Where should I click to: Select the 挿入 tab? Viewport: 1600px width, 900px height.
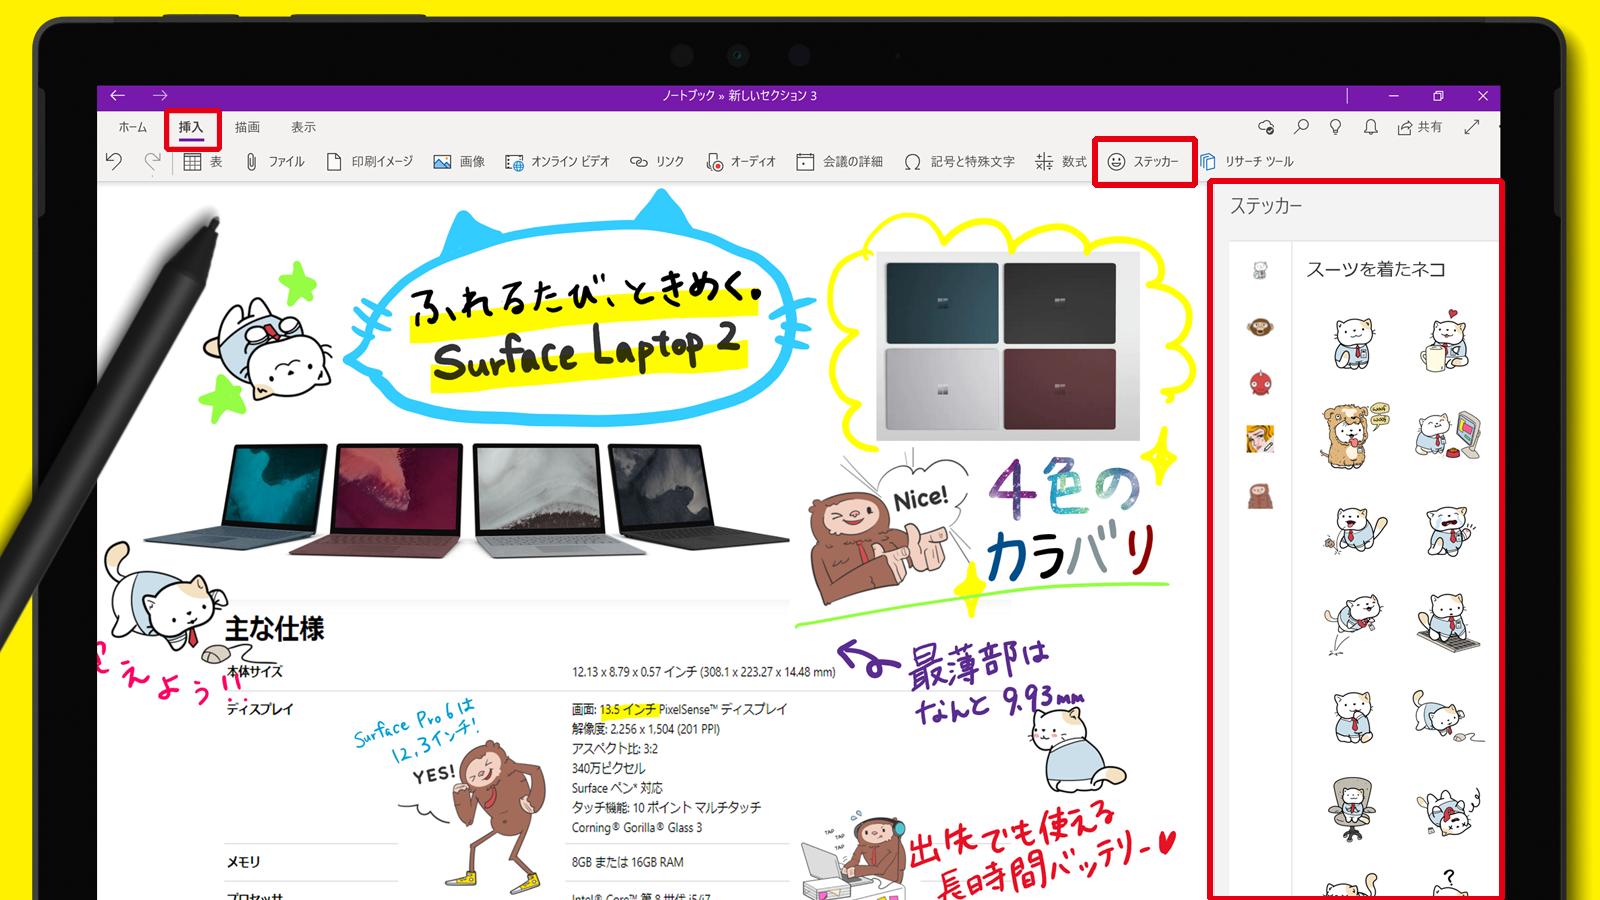(x=191, y=127)
